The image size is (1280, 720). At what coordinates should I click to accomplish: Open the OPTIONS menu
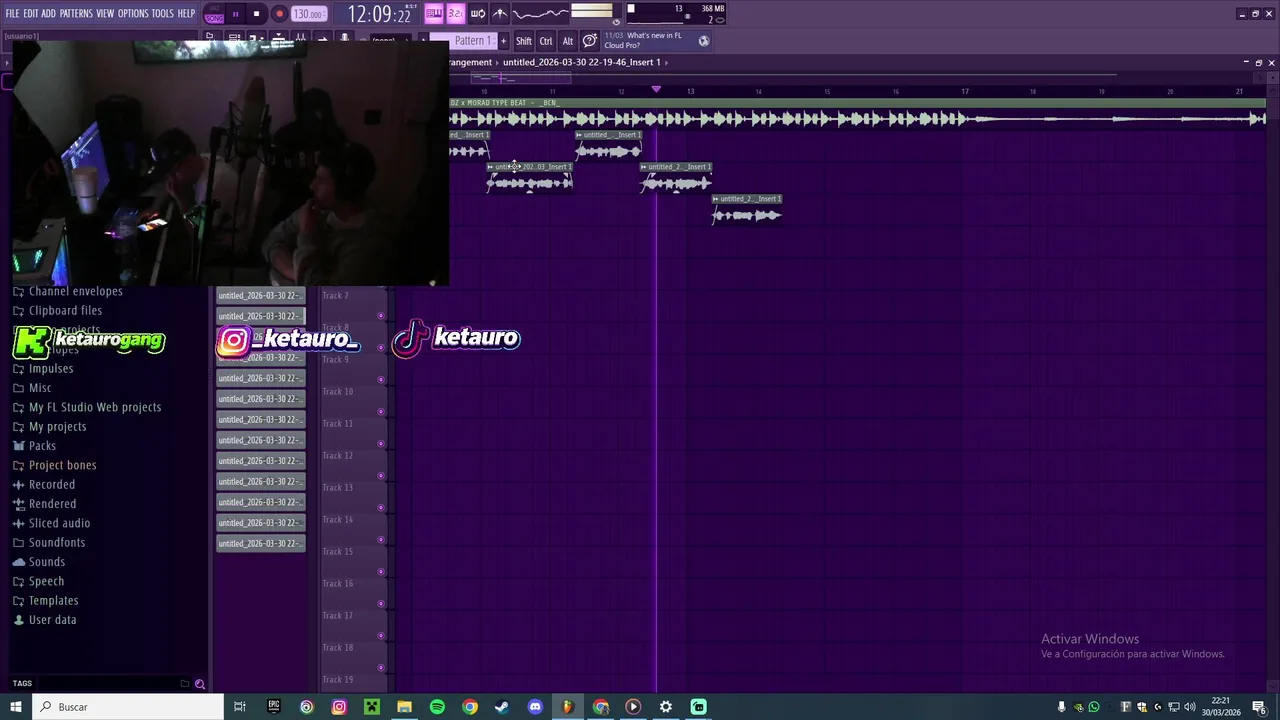133,13
